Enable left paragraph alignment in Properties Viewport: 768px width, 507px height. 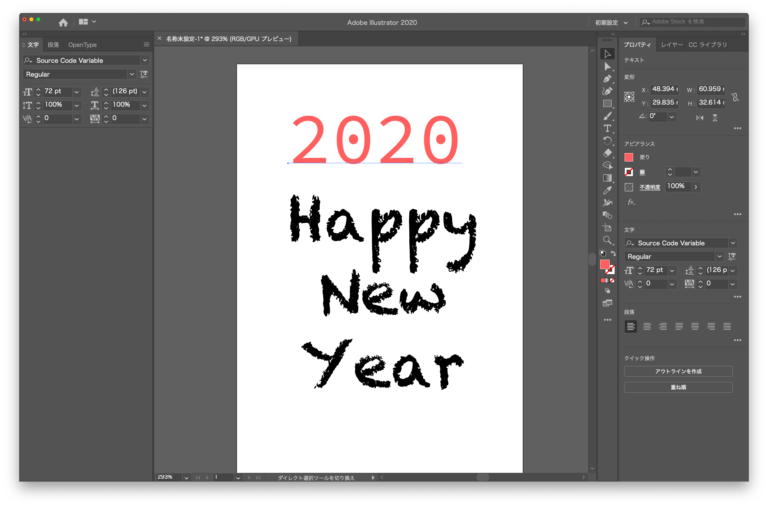pos(631,326)
